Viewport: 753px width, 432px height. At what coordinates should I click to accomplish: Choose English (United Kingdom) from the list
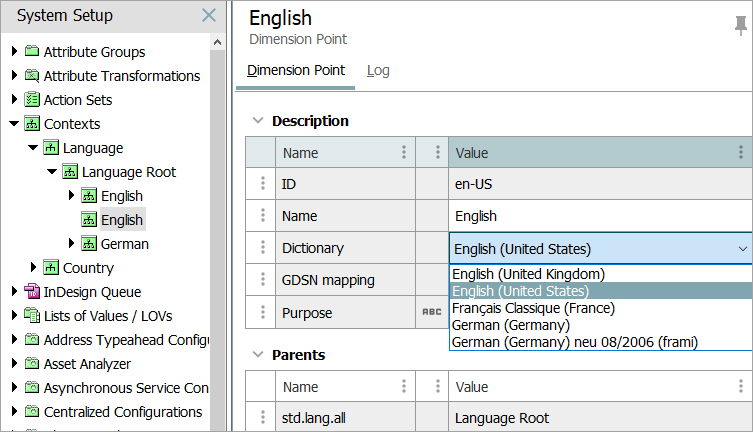coord(528,274)
